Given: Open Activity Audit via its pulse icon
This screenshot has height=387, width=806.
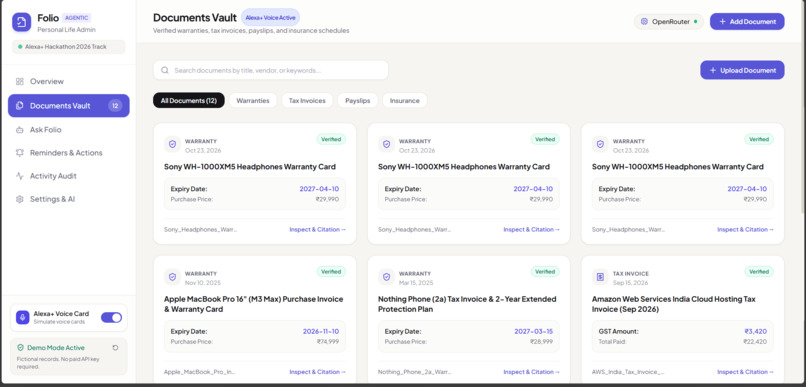Looking at the screenshot, I should click(20, 176).
